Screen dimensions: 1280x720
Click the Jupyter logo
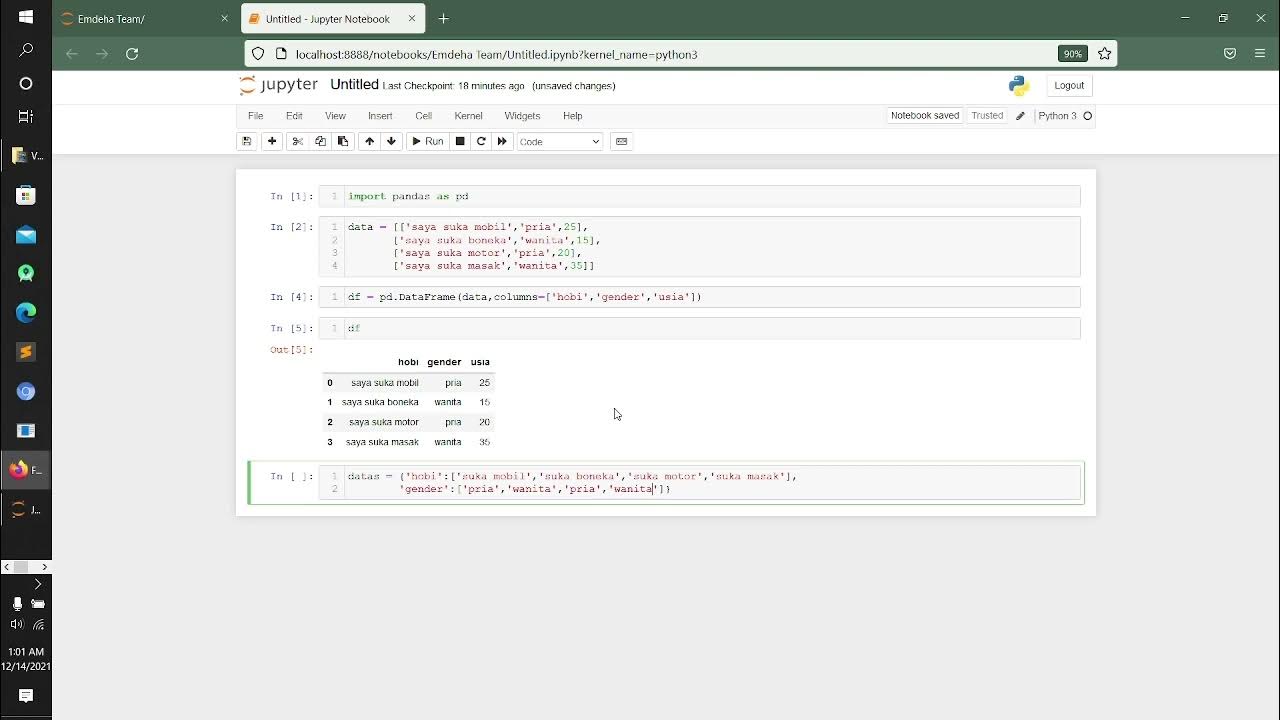[279, 85]
